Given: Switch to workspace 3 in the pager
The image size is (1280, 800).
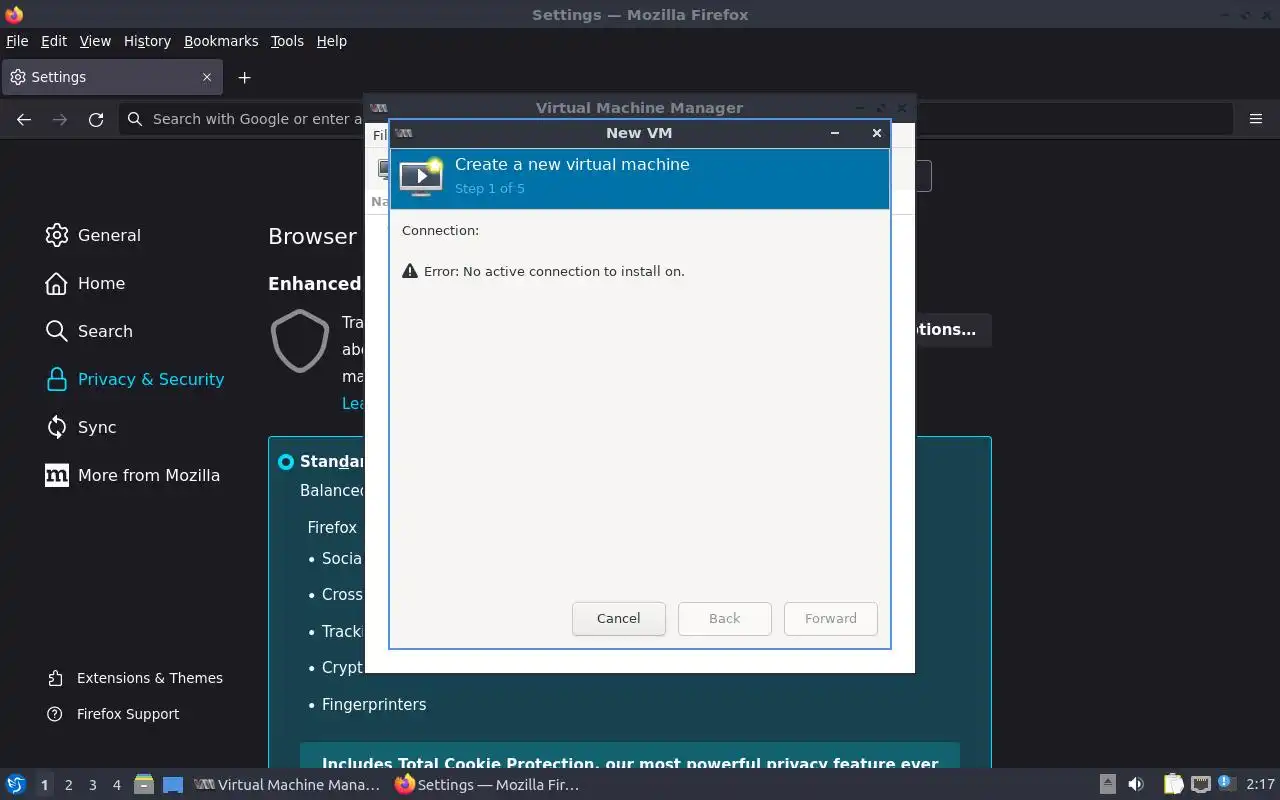Looking at the screenshot, I should pyautogui.click(x=92, y=785).
